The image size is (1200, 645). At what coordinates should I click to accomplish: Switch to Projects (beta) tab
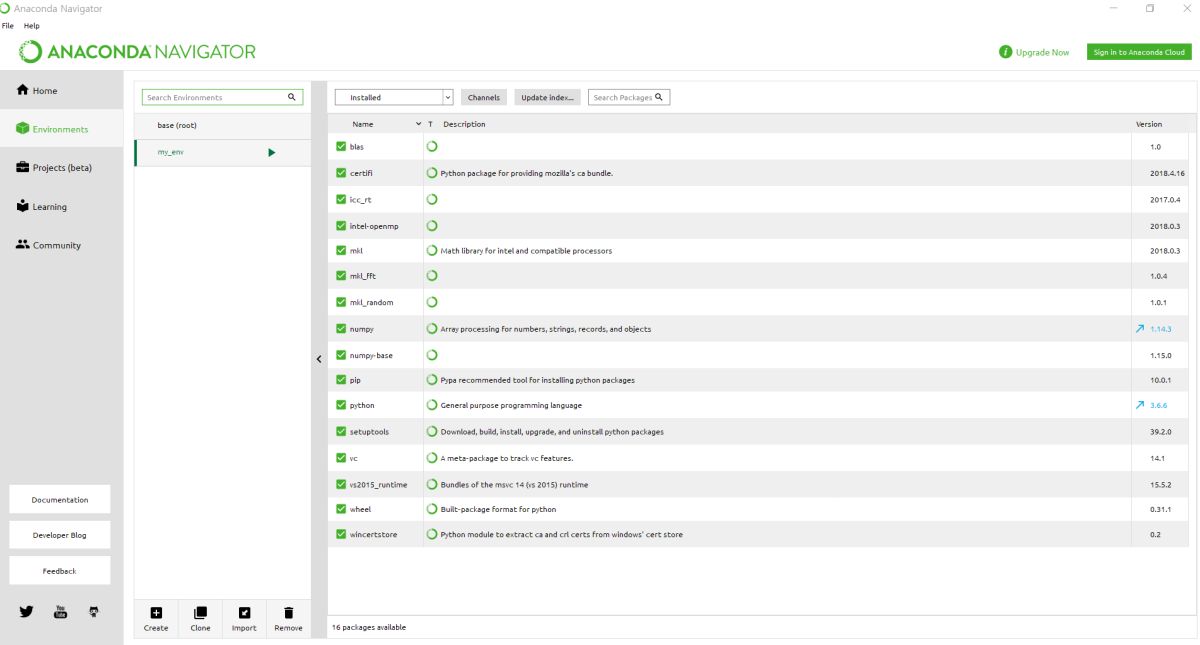pos(62,168)
